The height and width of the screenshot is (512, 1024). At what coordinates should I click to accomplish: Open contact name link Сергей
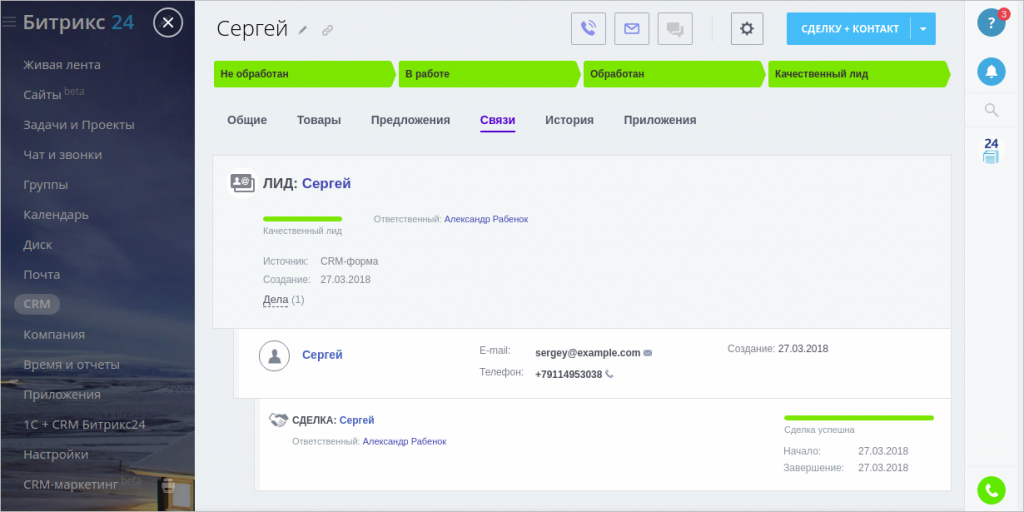click(322, 355)
